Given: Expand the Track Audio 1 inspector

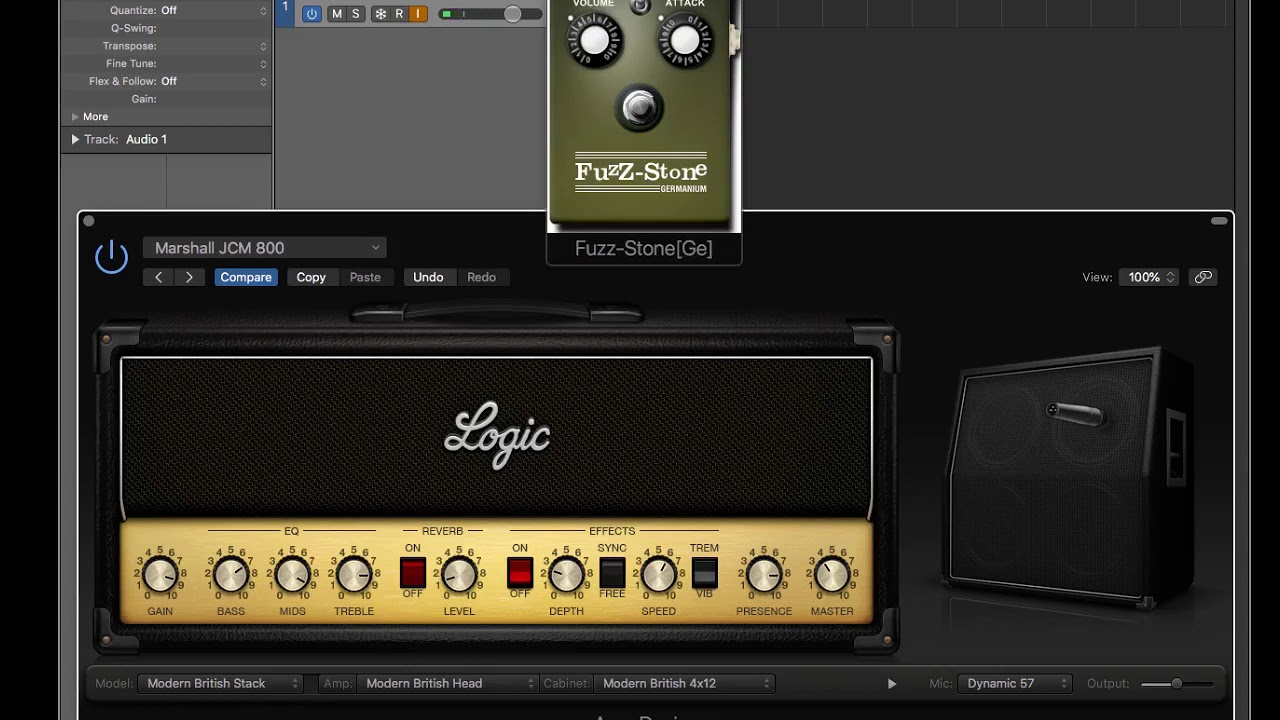Looking at the screenshot, I should click(x=75, y=139).
